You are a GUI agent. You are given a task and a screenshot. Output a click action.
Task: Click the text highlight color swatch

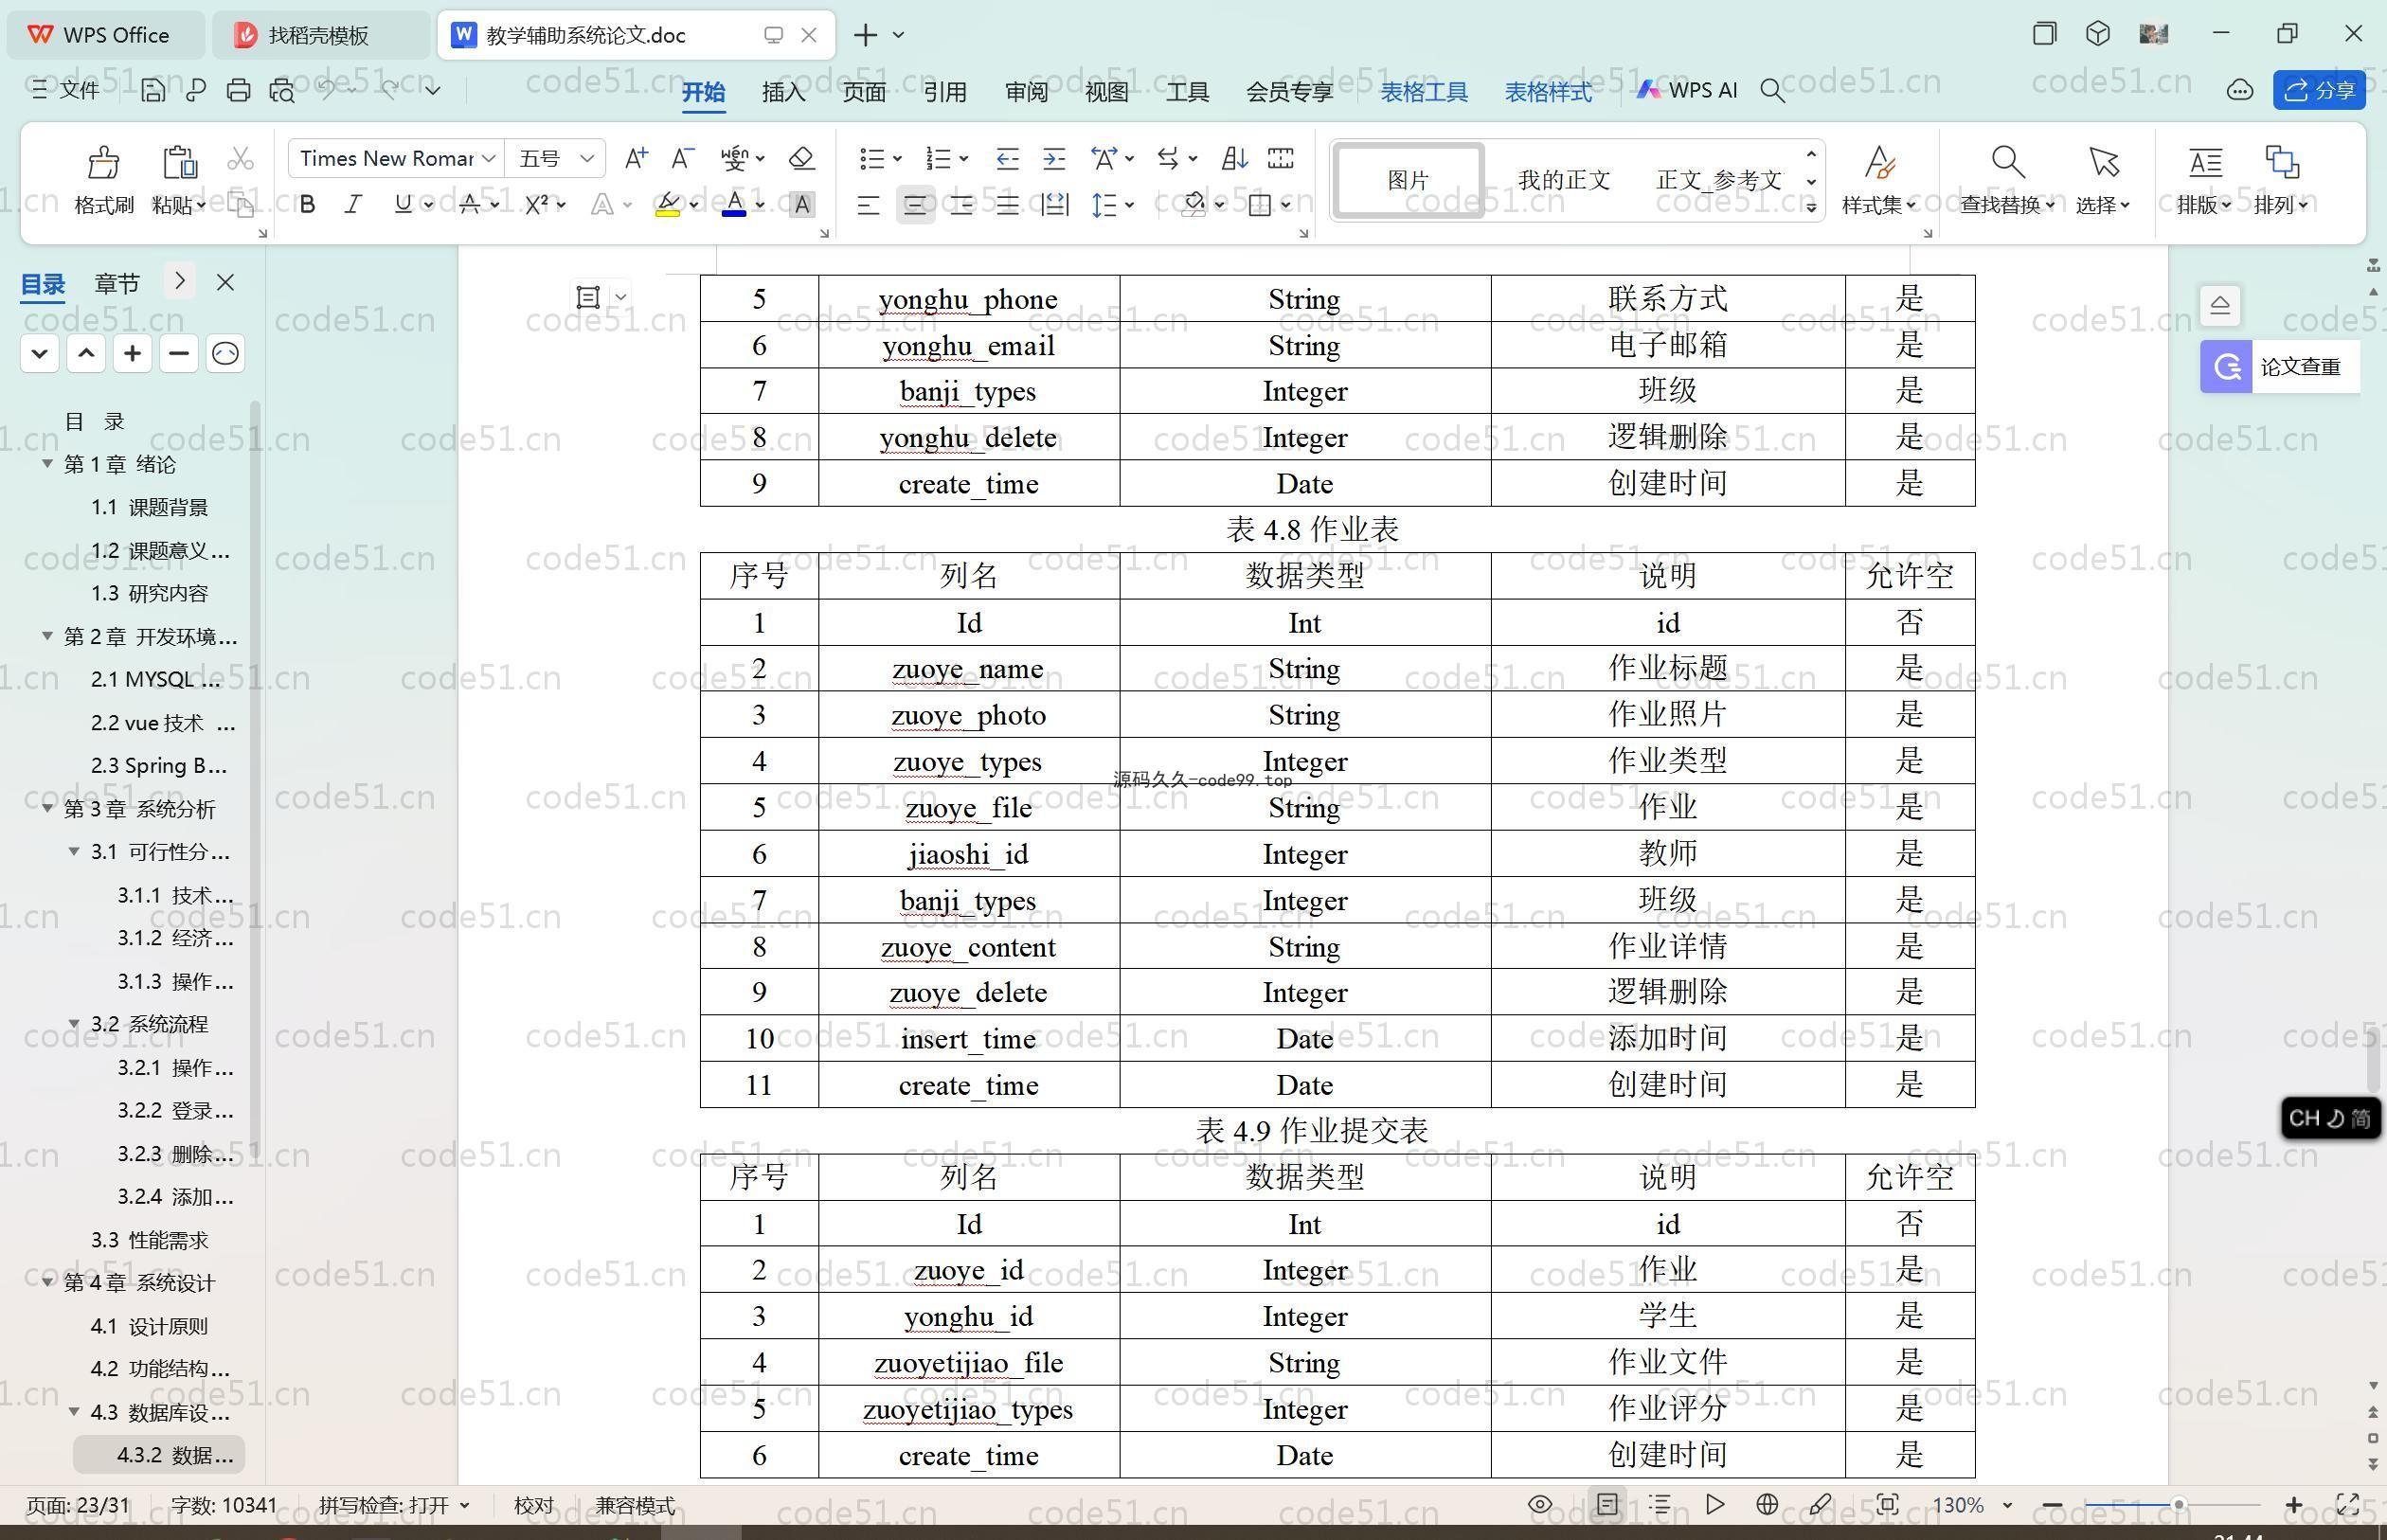[668, 205]
